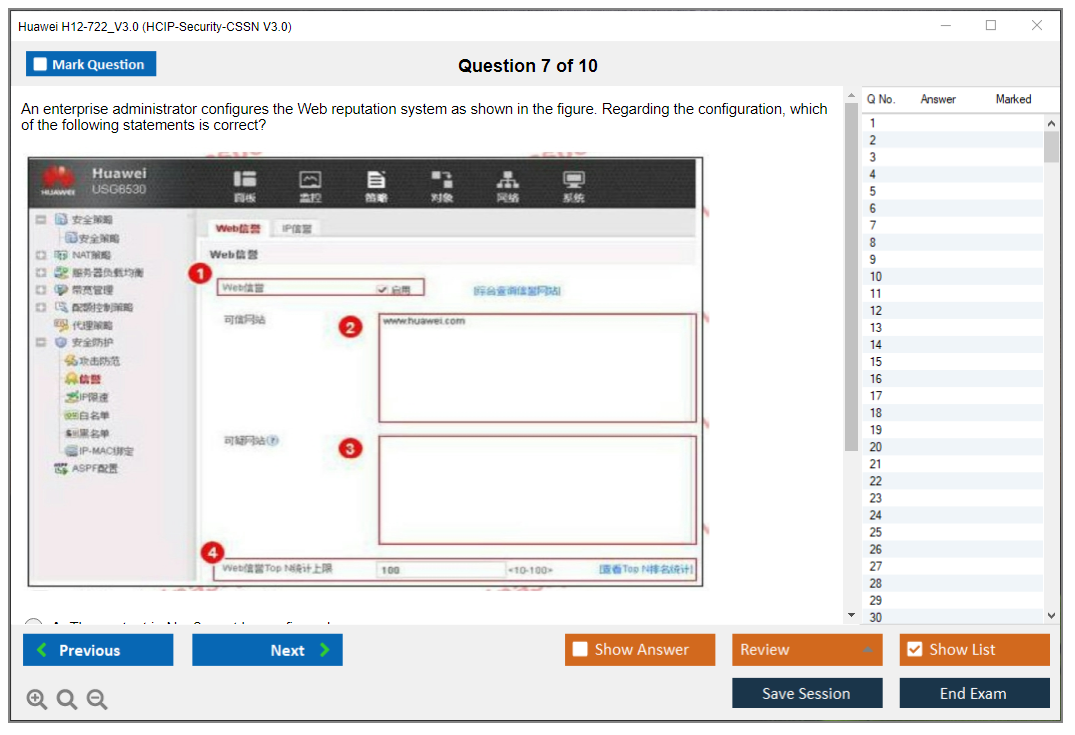The image size is (1075, 735).
Task: Enable the Show Answer checkbox
Action: point(580,650)
